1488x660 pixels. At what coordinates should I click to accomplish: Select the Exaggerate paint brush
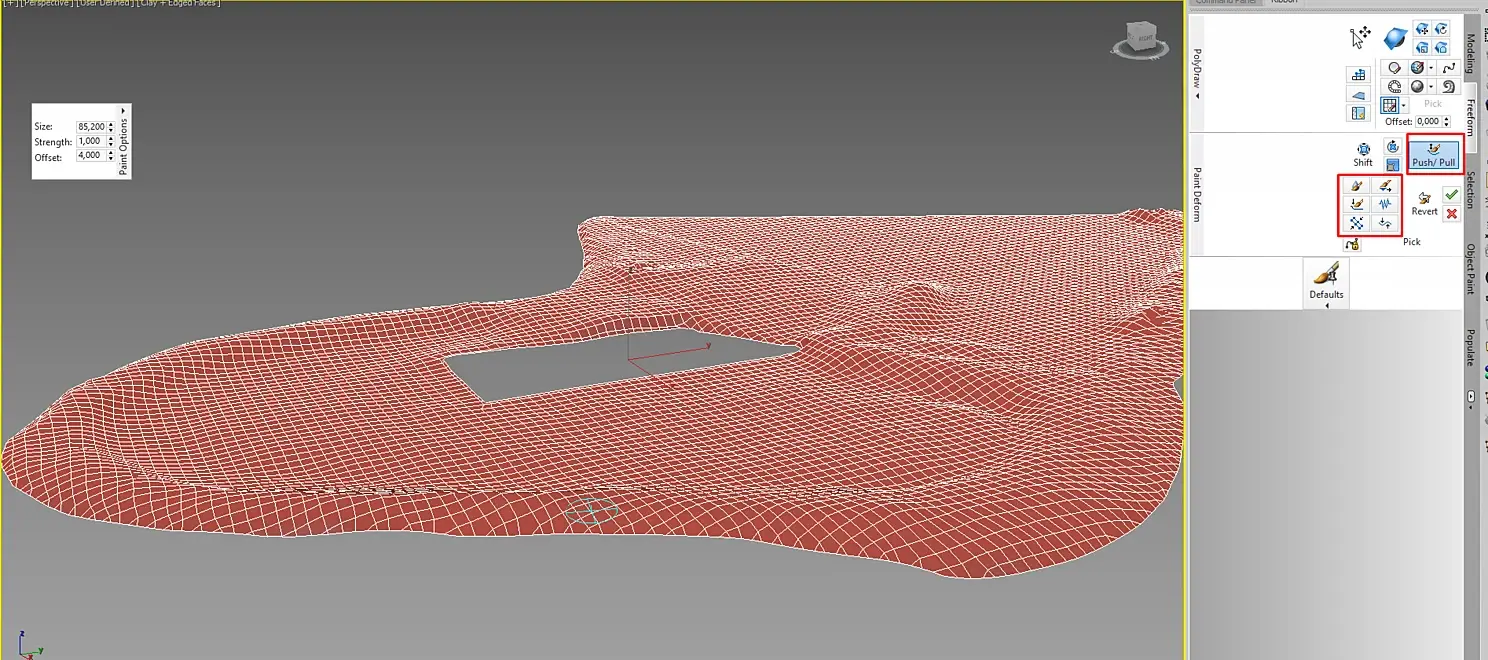coord(1384,223)
